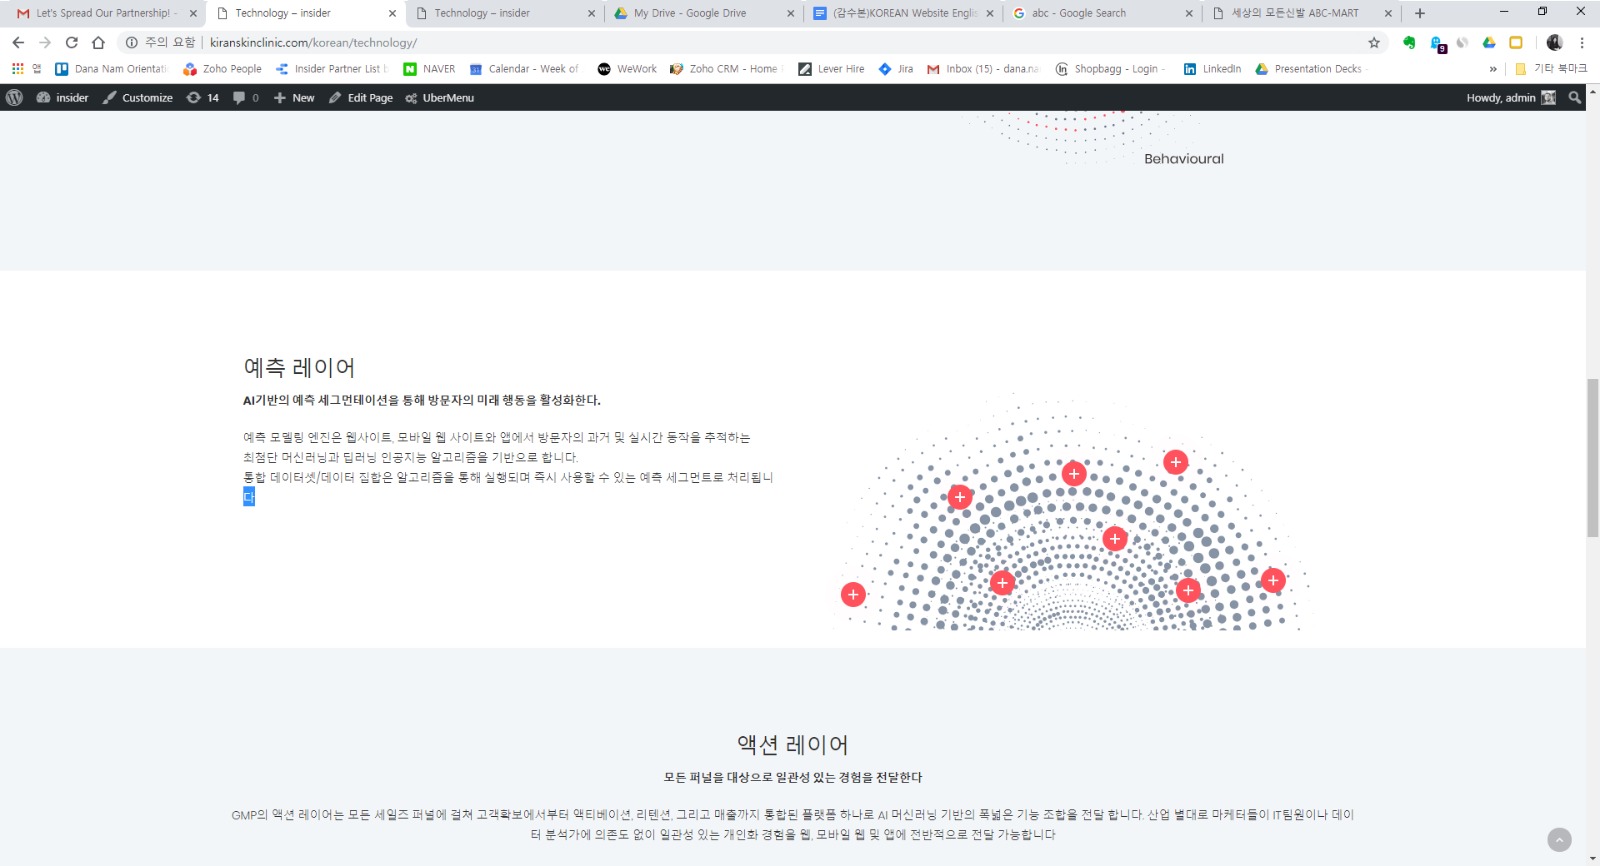Click the admin bar search magnifier icon
The width and height of the screenshot is (1600, 866).
pos(1575,98)
